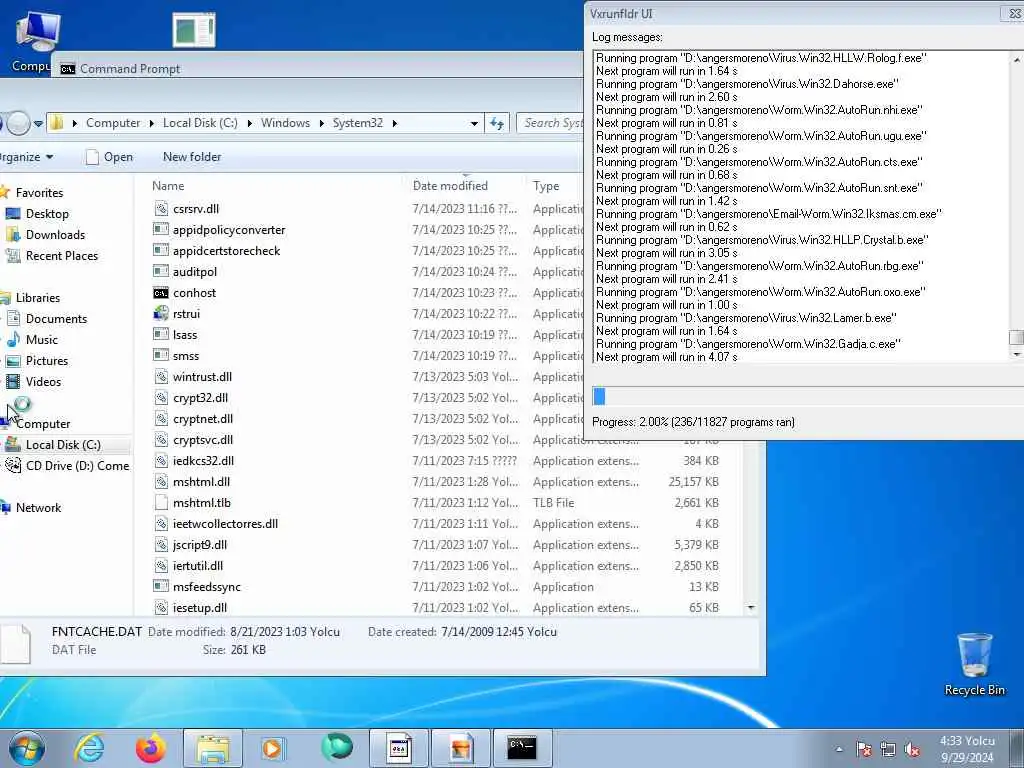Click New folder in toolbar

(192, 157)
